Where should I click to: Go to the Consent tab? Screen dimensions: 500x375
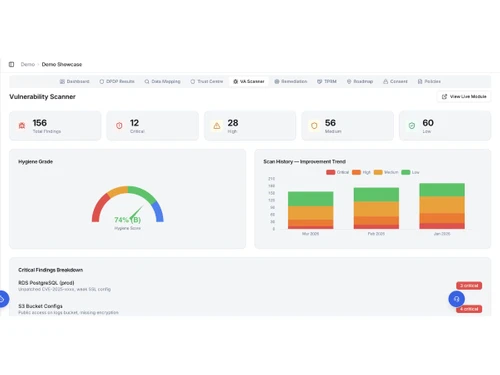pyautogui.click(x=395, y=81)
